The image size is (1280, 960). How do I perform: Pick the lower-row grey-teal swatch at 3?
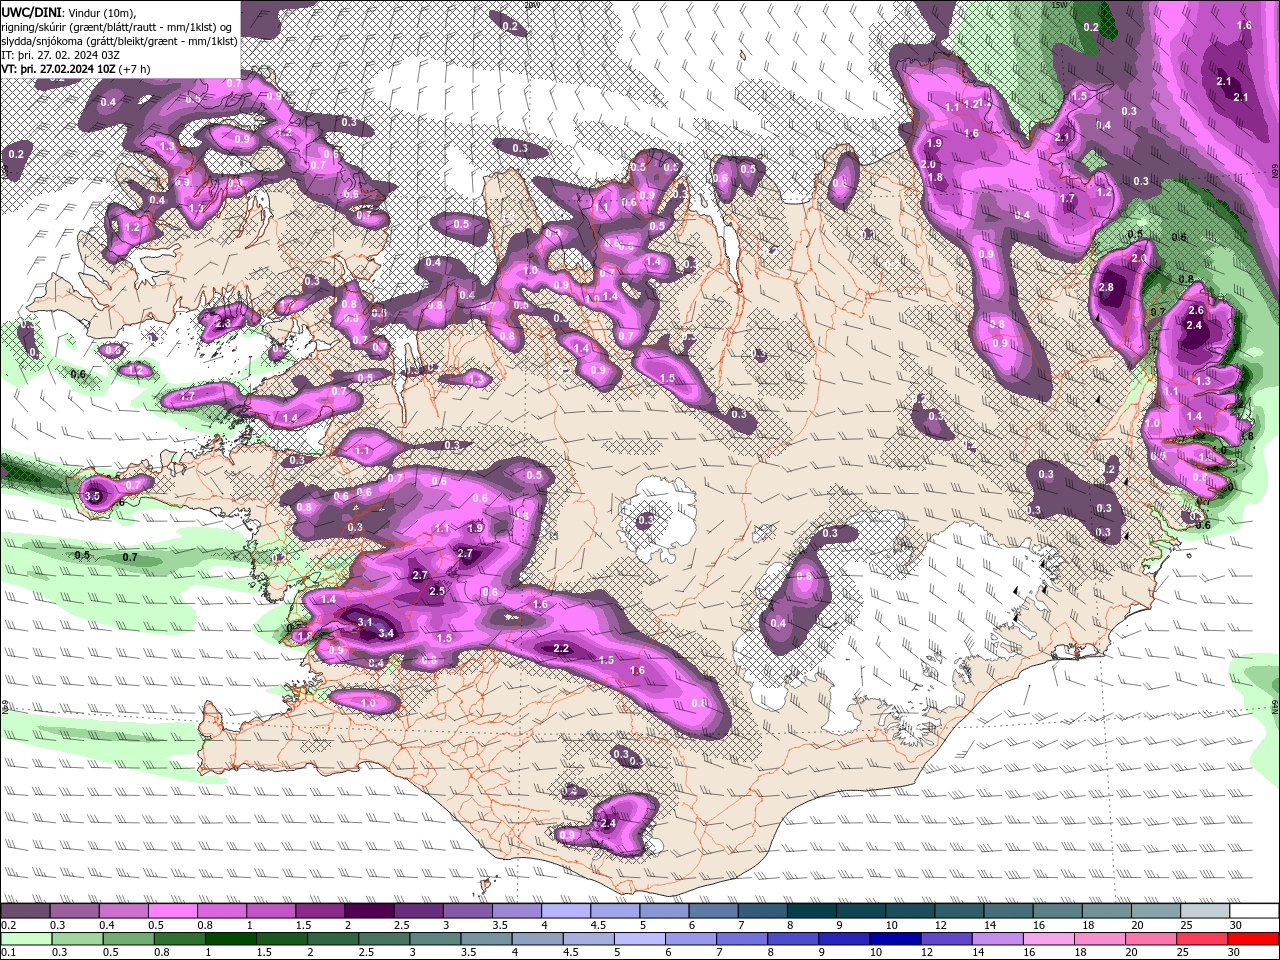[x=435, y=939]
